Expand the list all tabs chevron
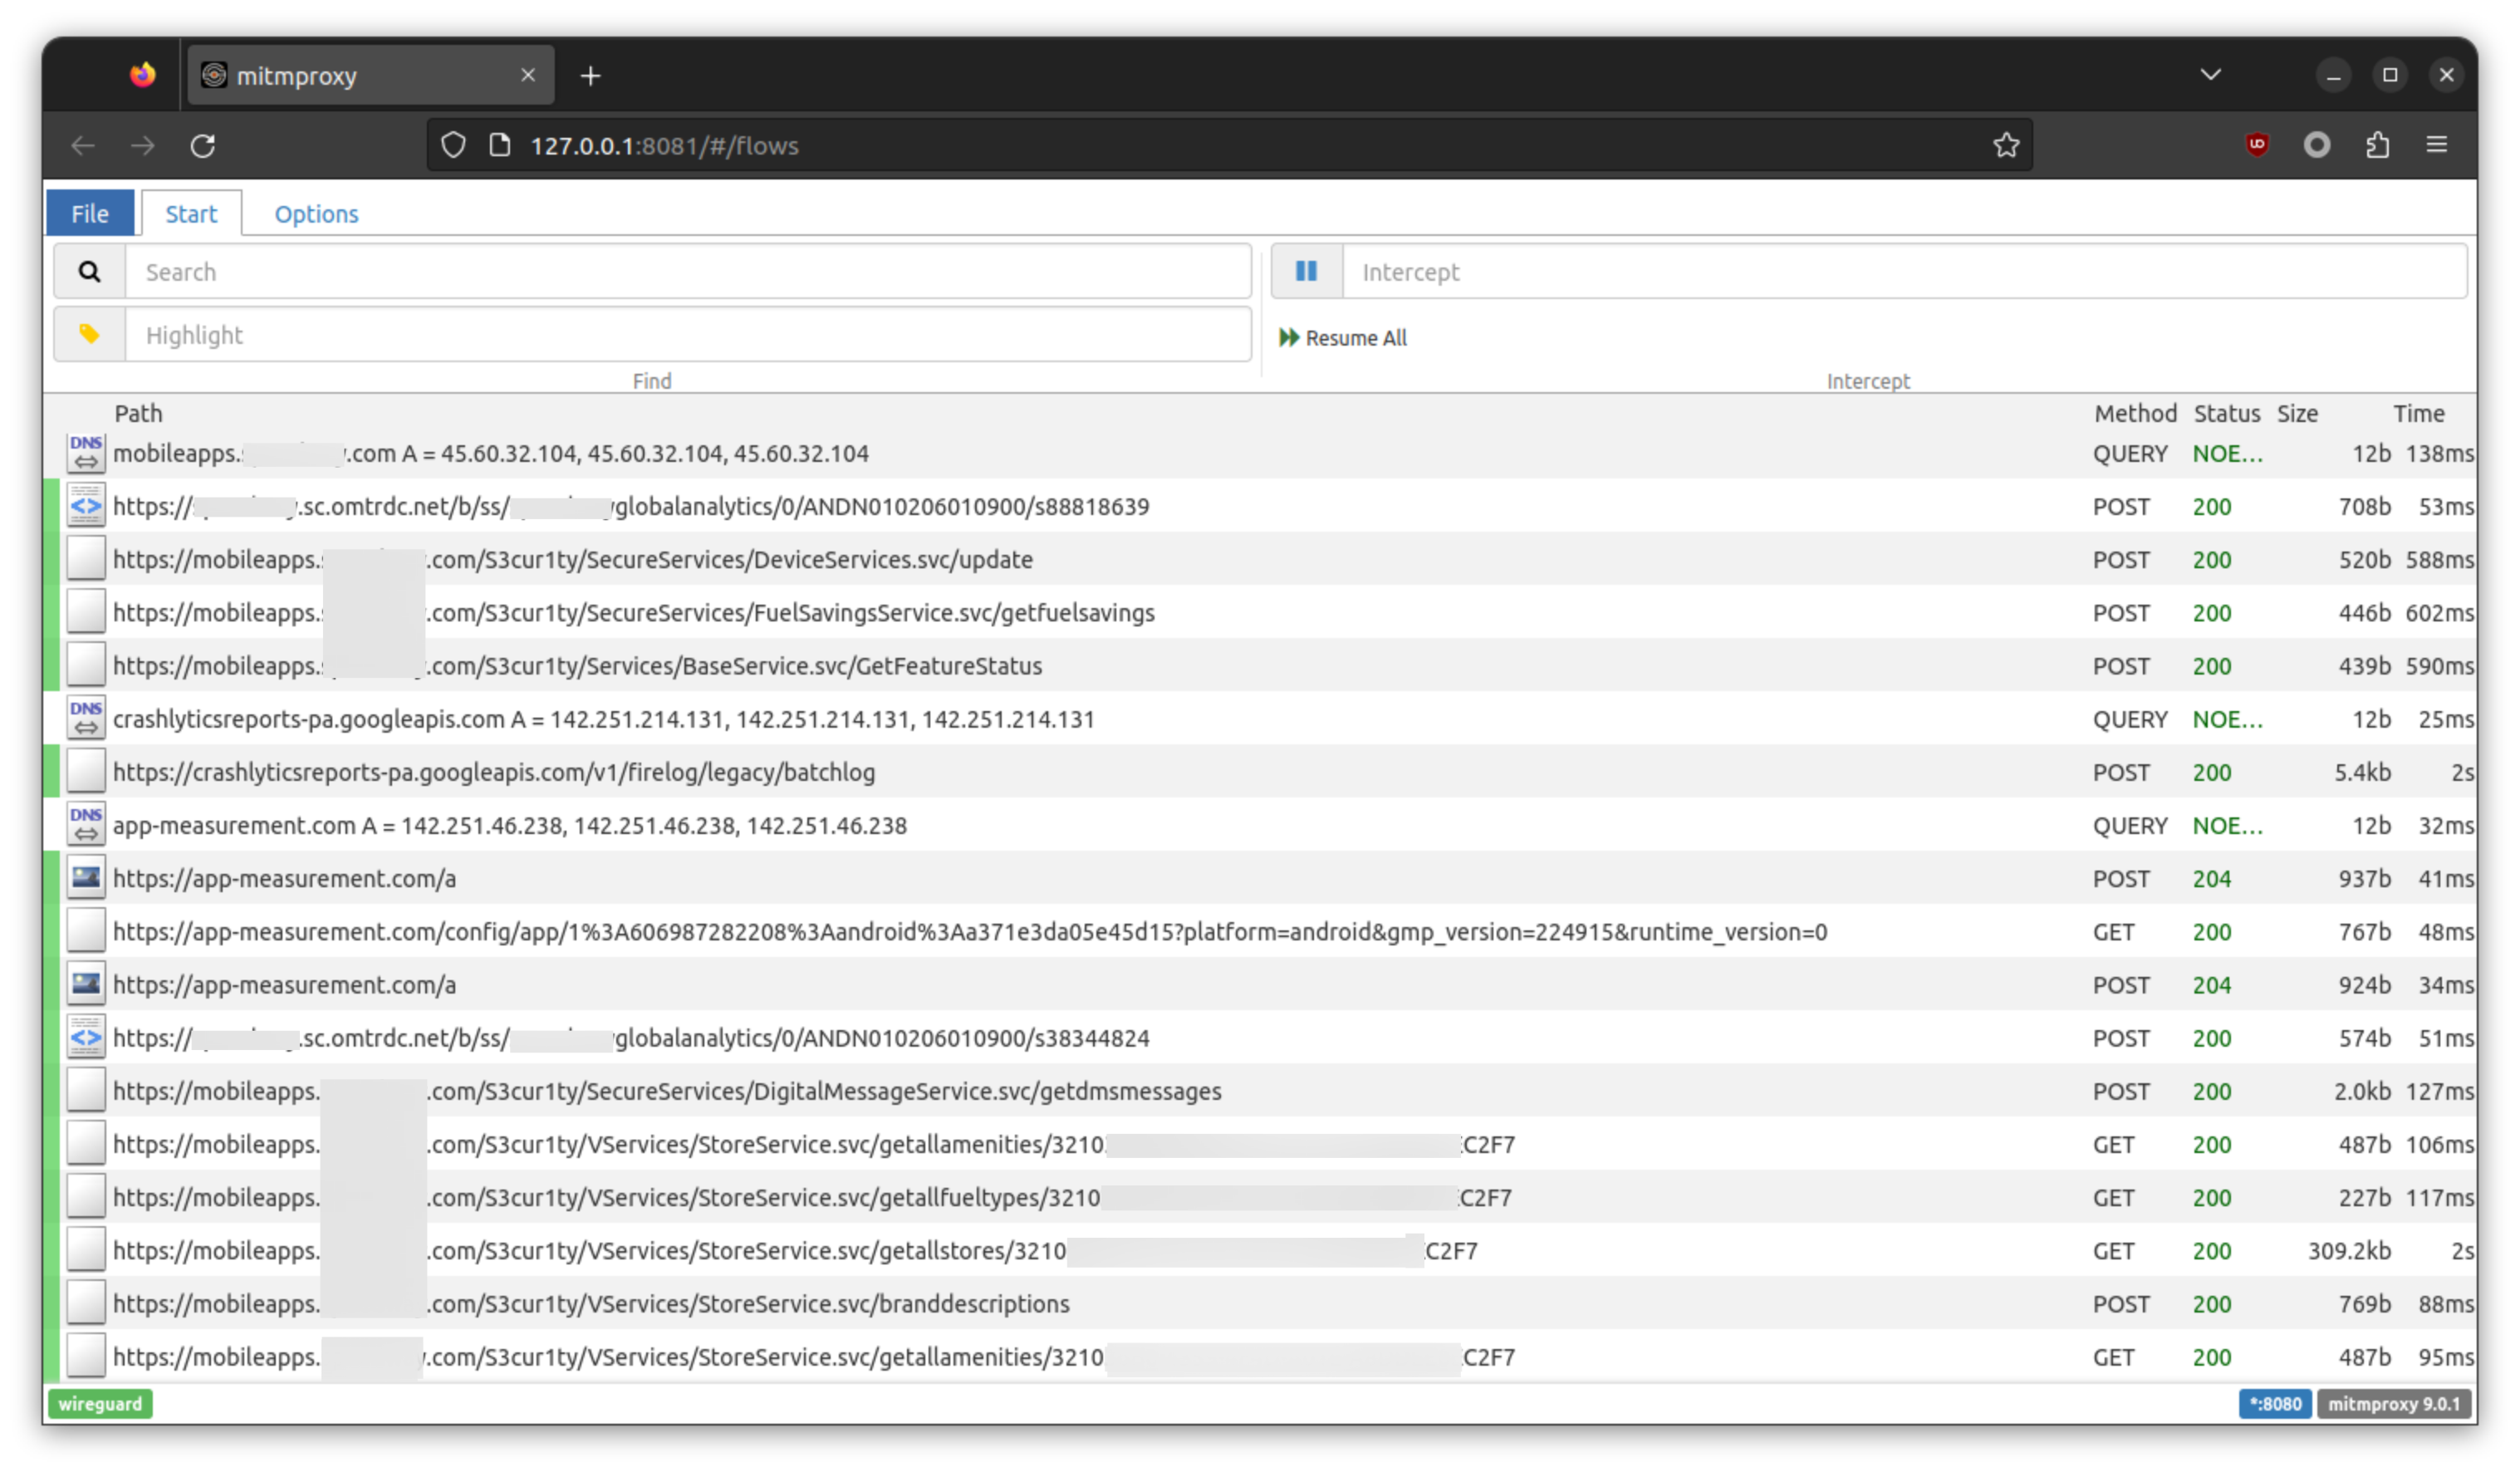This screenshot has width=2520, height=1472. tap(2211, 75)
